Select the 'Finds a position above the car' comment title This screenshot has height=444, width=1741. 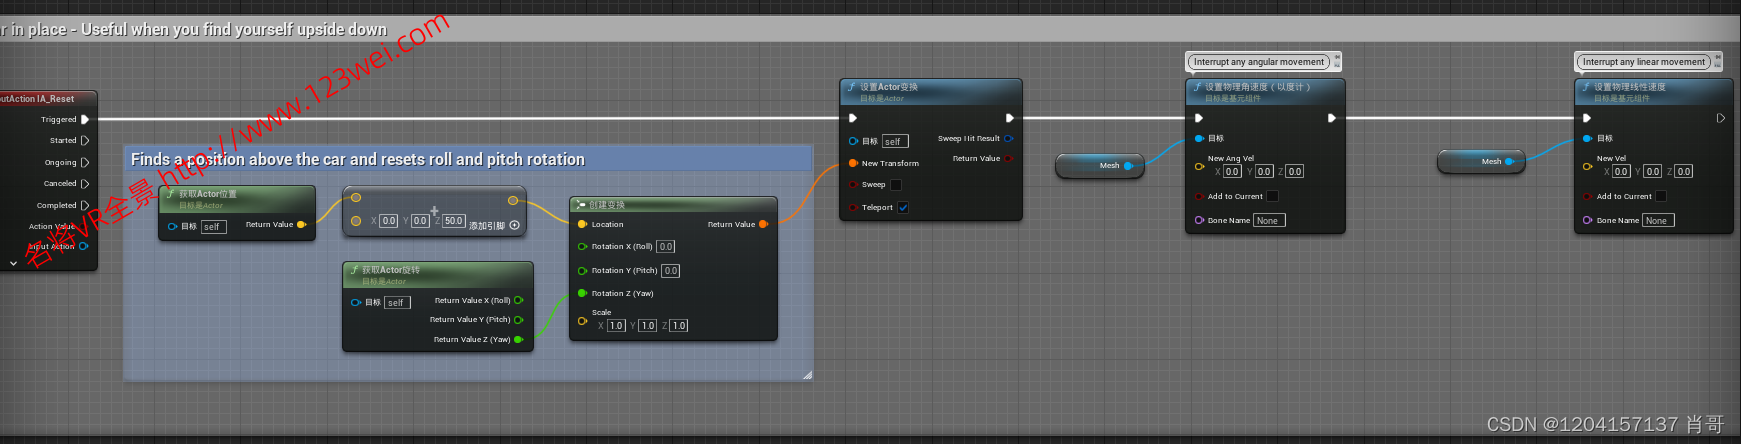(358, 159)
